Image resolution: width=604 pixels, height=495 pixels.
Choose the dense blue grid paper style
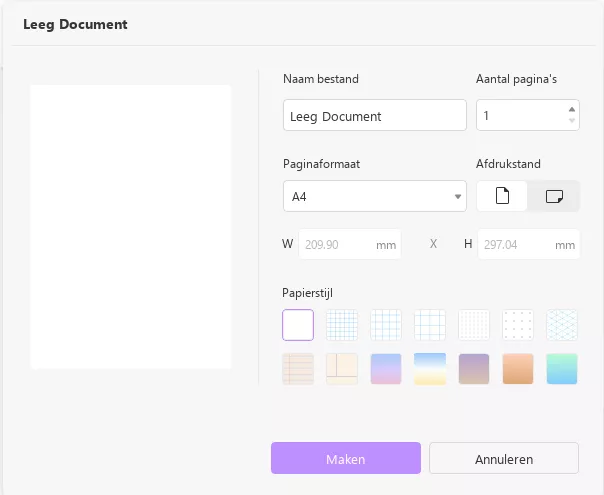click(342, 325)
